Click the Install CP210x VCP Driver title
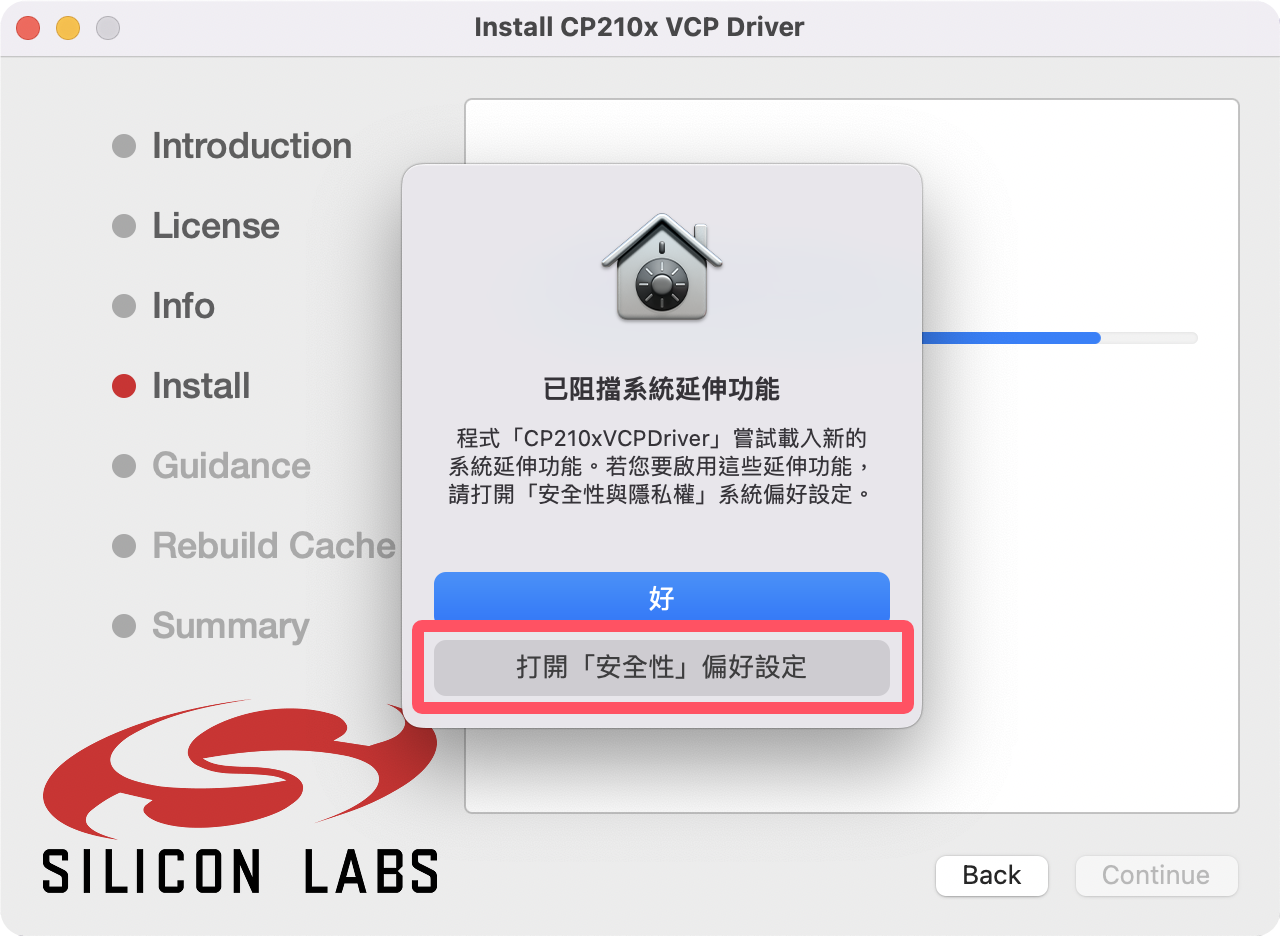This screenshot has width=1280, height=936. click(639, 27)
